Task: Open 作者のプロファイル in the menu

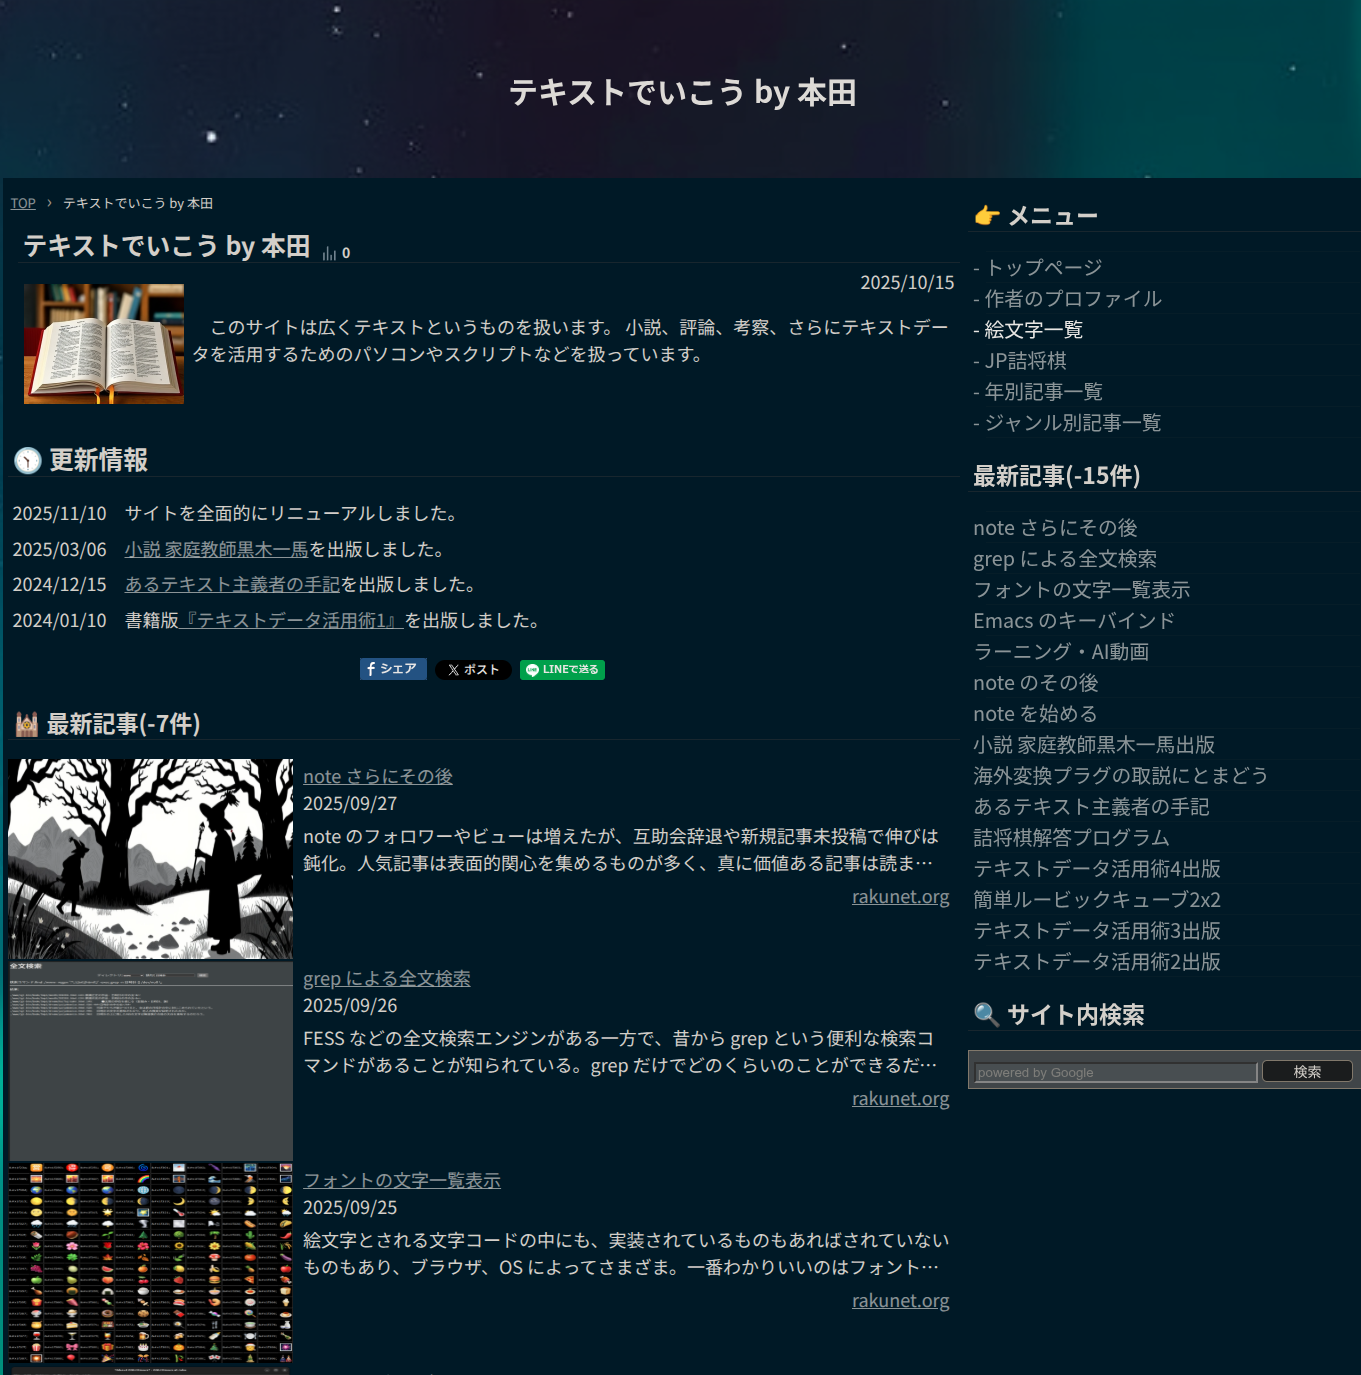Action: (x=1072, y=299)
